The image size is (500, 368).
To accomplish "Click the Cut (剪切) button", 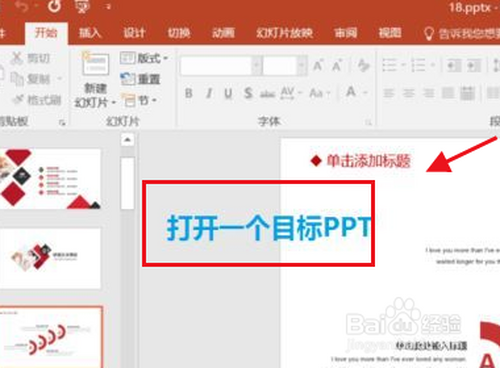I will coord(31,58).
